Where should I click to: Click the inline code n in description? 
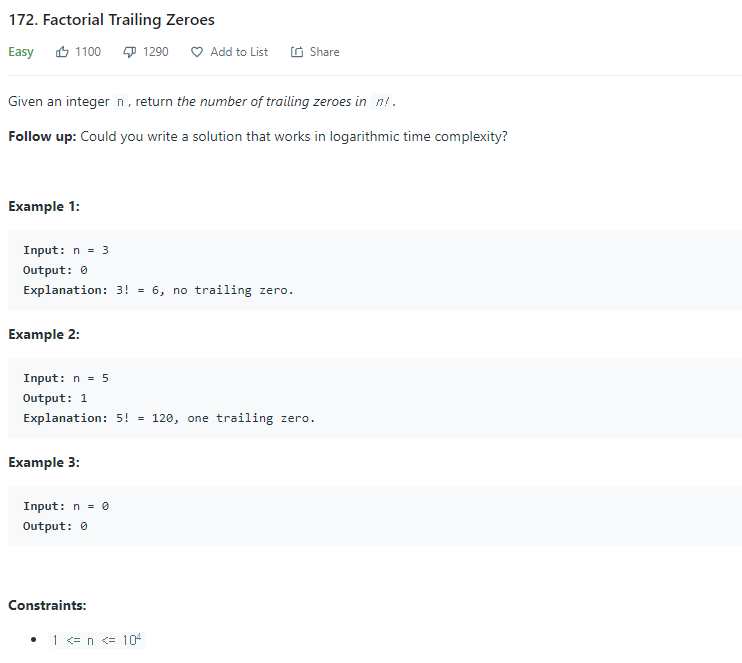pos(120,102)
